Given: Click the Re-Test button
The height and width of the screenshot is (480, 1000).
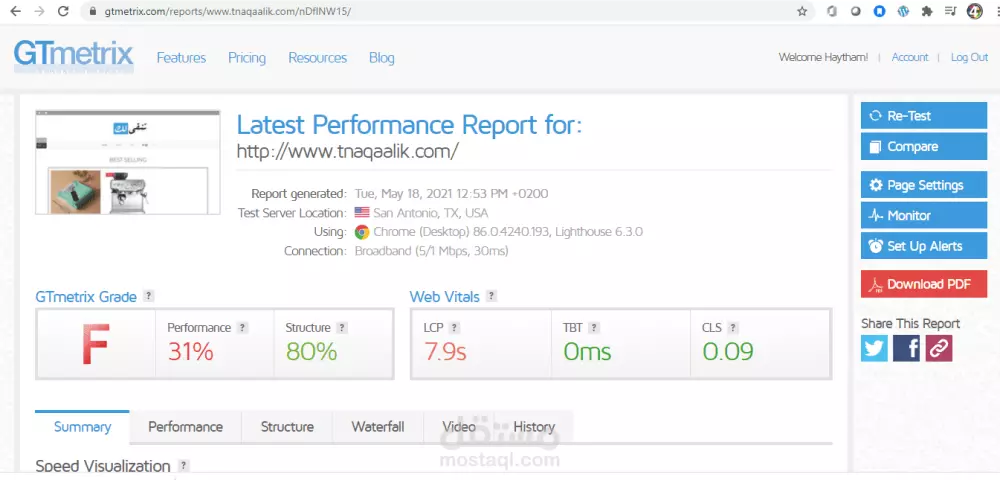Looking at the screenshot, I should coord(923,116).
